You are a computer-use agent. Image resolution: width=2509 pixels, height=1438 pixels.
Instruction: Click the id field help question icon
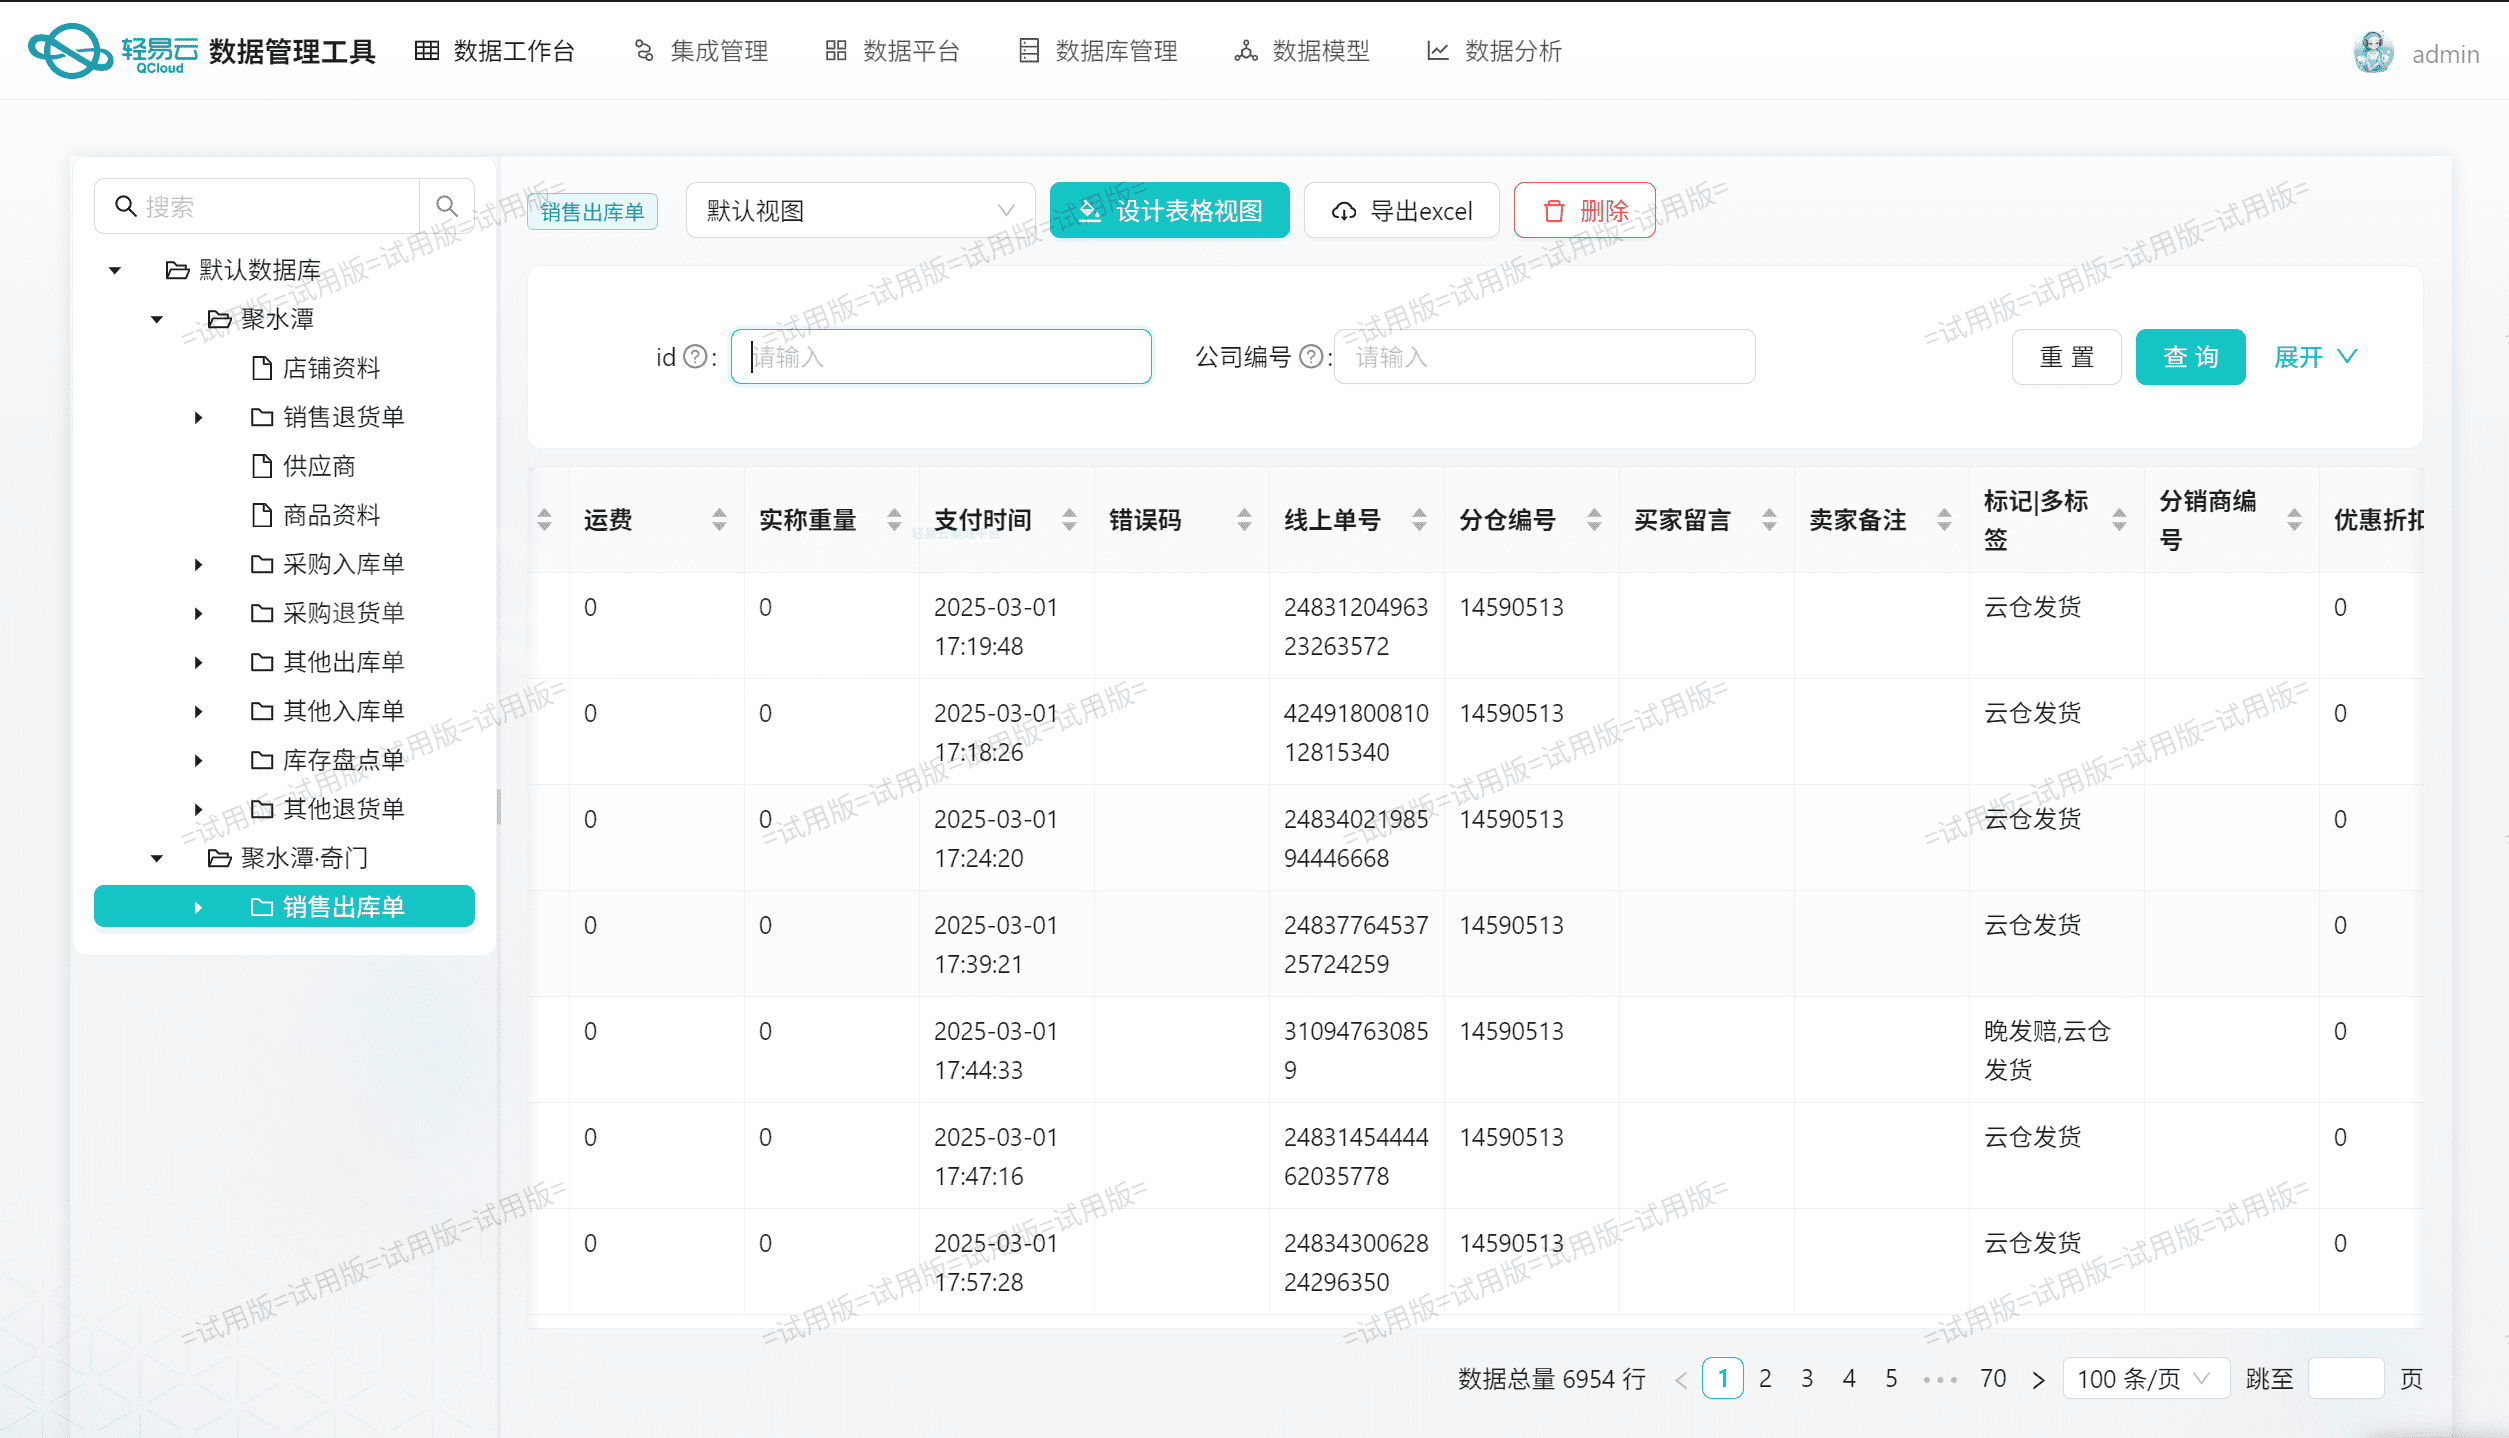pos(695,357)
